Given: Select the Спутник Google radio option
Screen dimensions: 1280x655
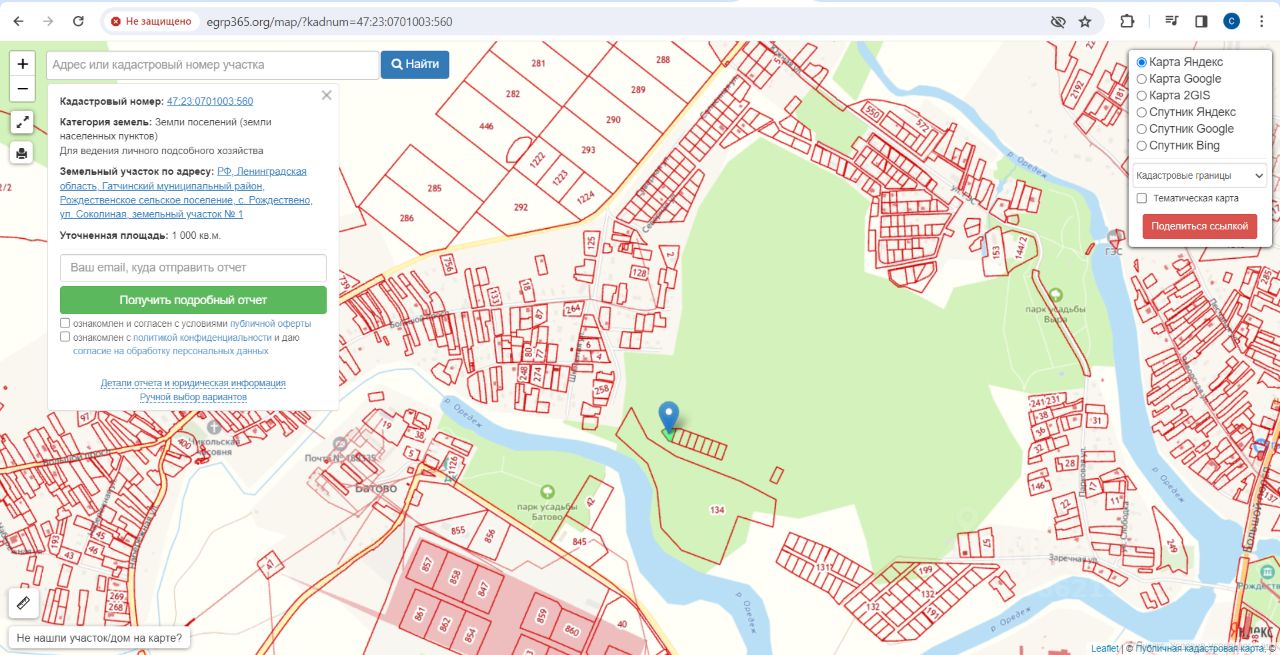Looking at the screenshot, I should [x=1142, y=129].
